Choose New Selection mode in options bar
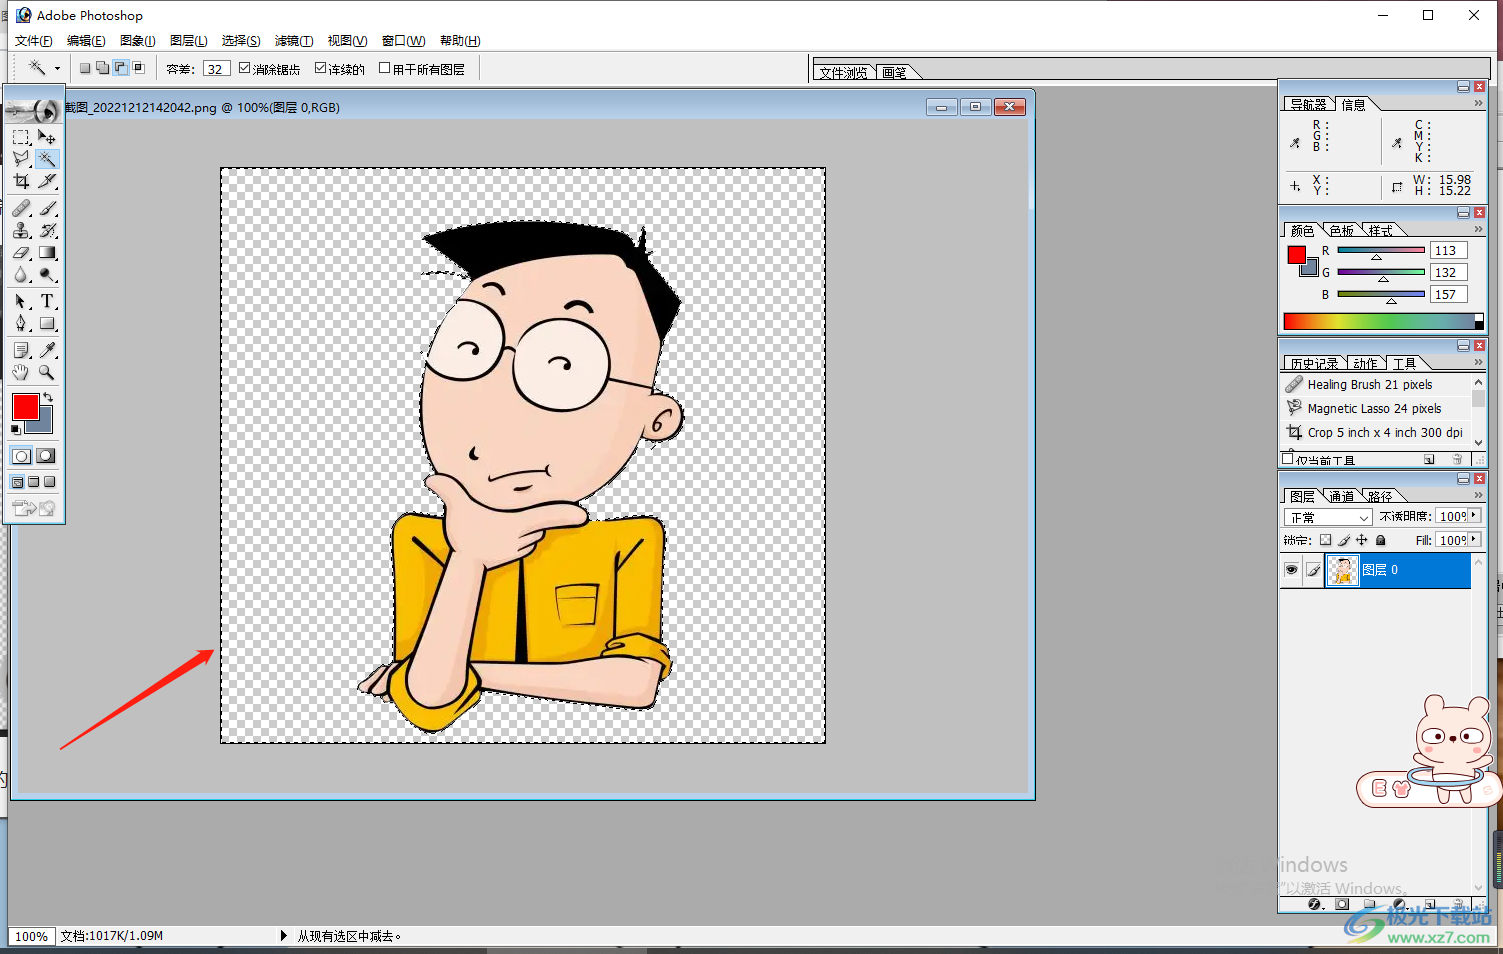1503x954 pixels. tap(85, 68)
